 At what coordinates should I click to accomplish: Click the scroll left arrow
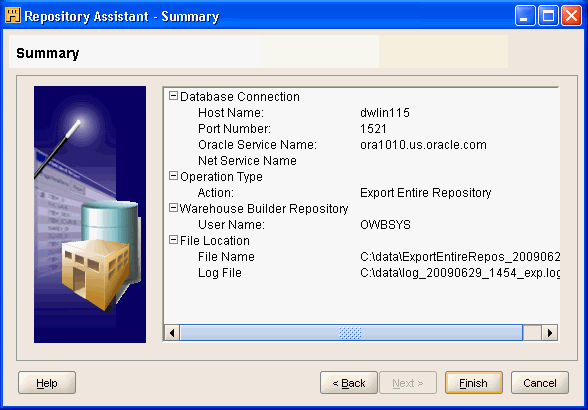pyautogui.click(x=172, y=333)
